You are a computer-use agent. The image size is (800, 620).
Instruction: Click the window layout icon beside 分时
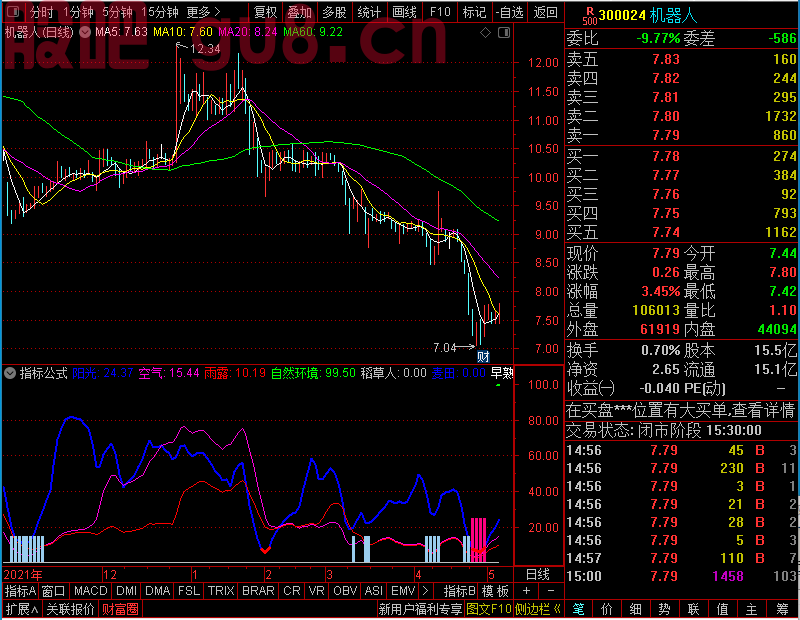(x=13, y=12)
